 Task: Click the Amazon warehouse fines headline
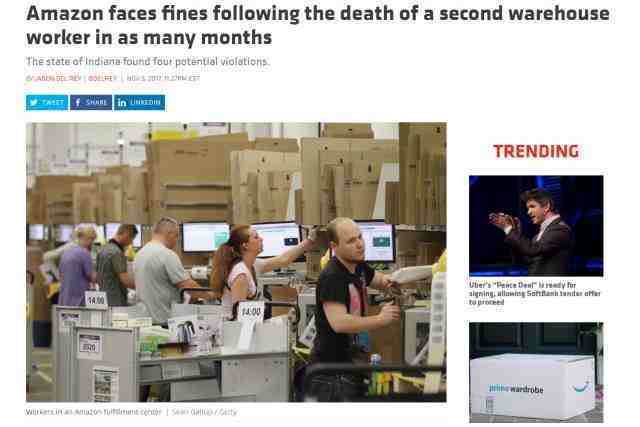pyautogui.click(x=318, y=25)
